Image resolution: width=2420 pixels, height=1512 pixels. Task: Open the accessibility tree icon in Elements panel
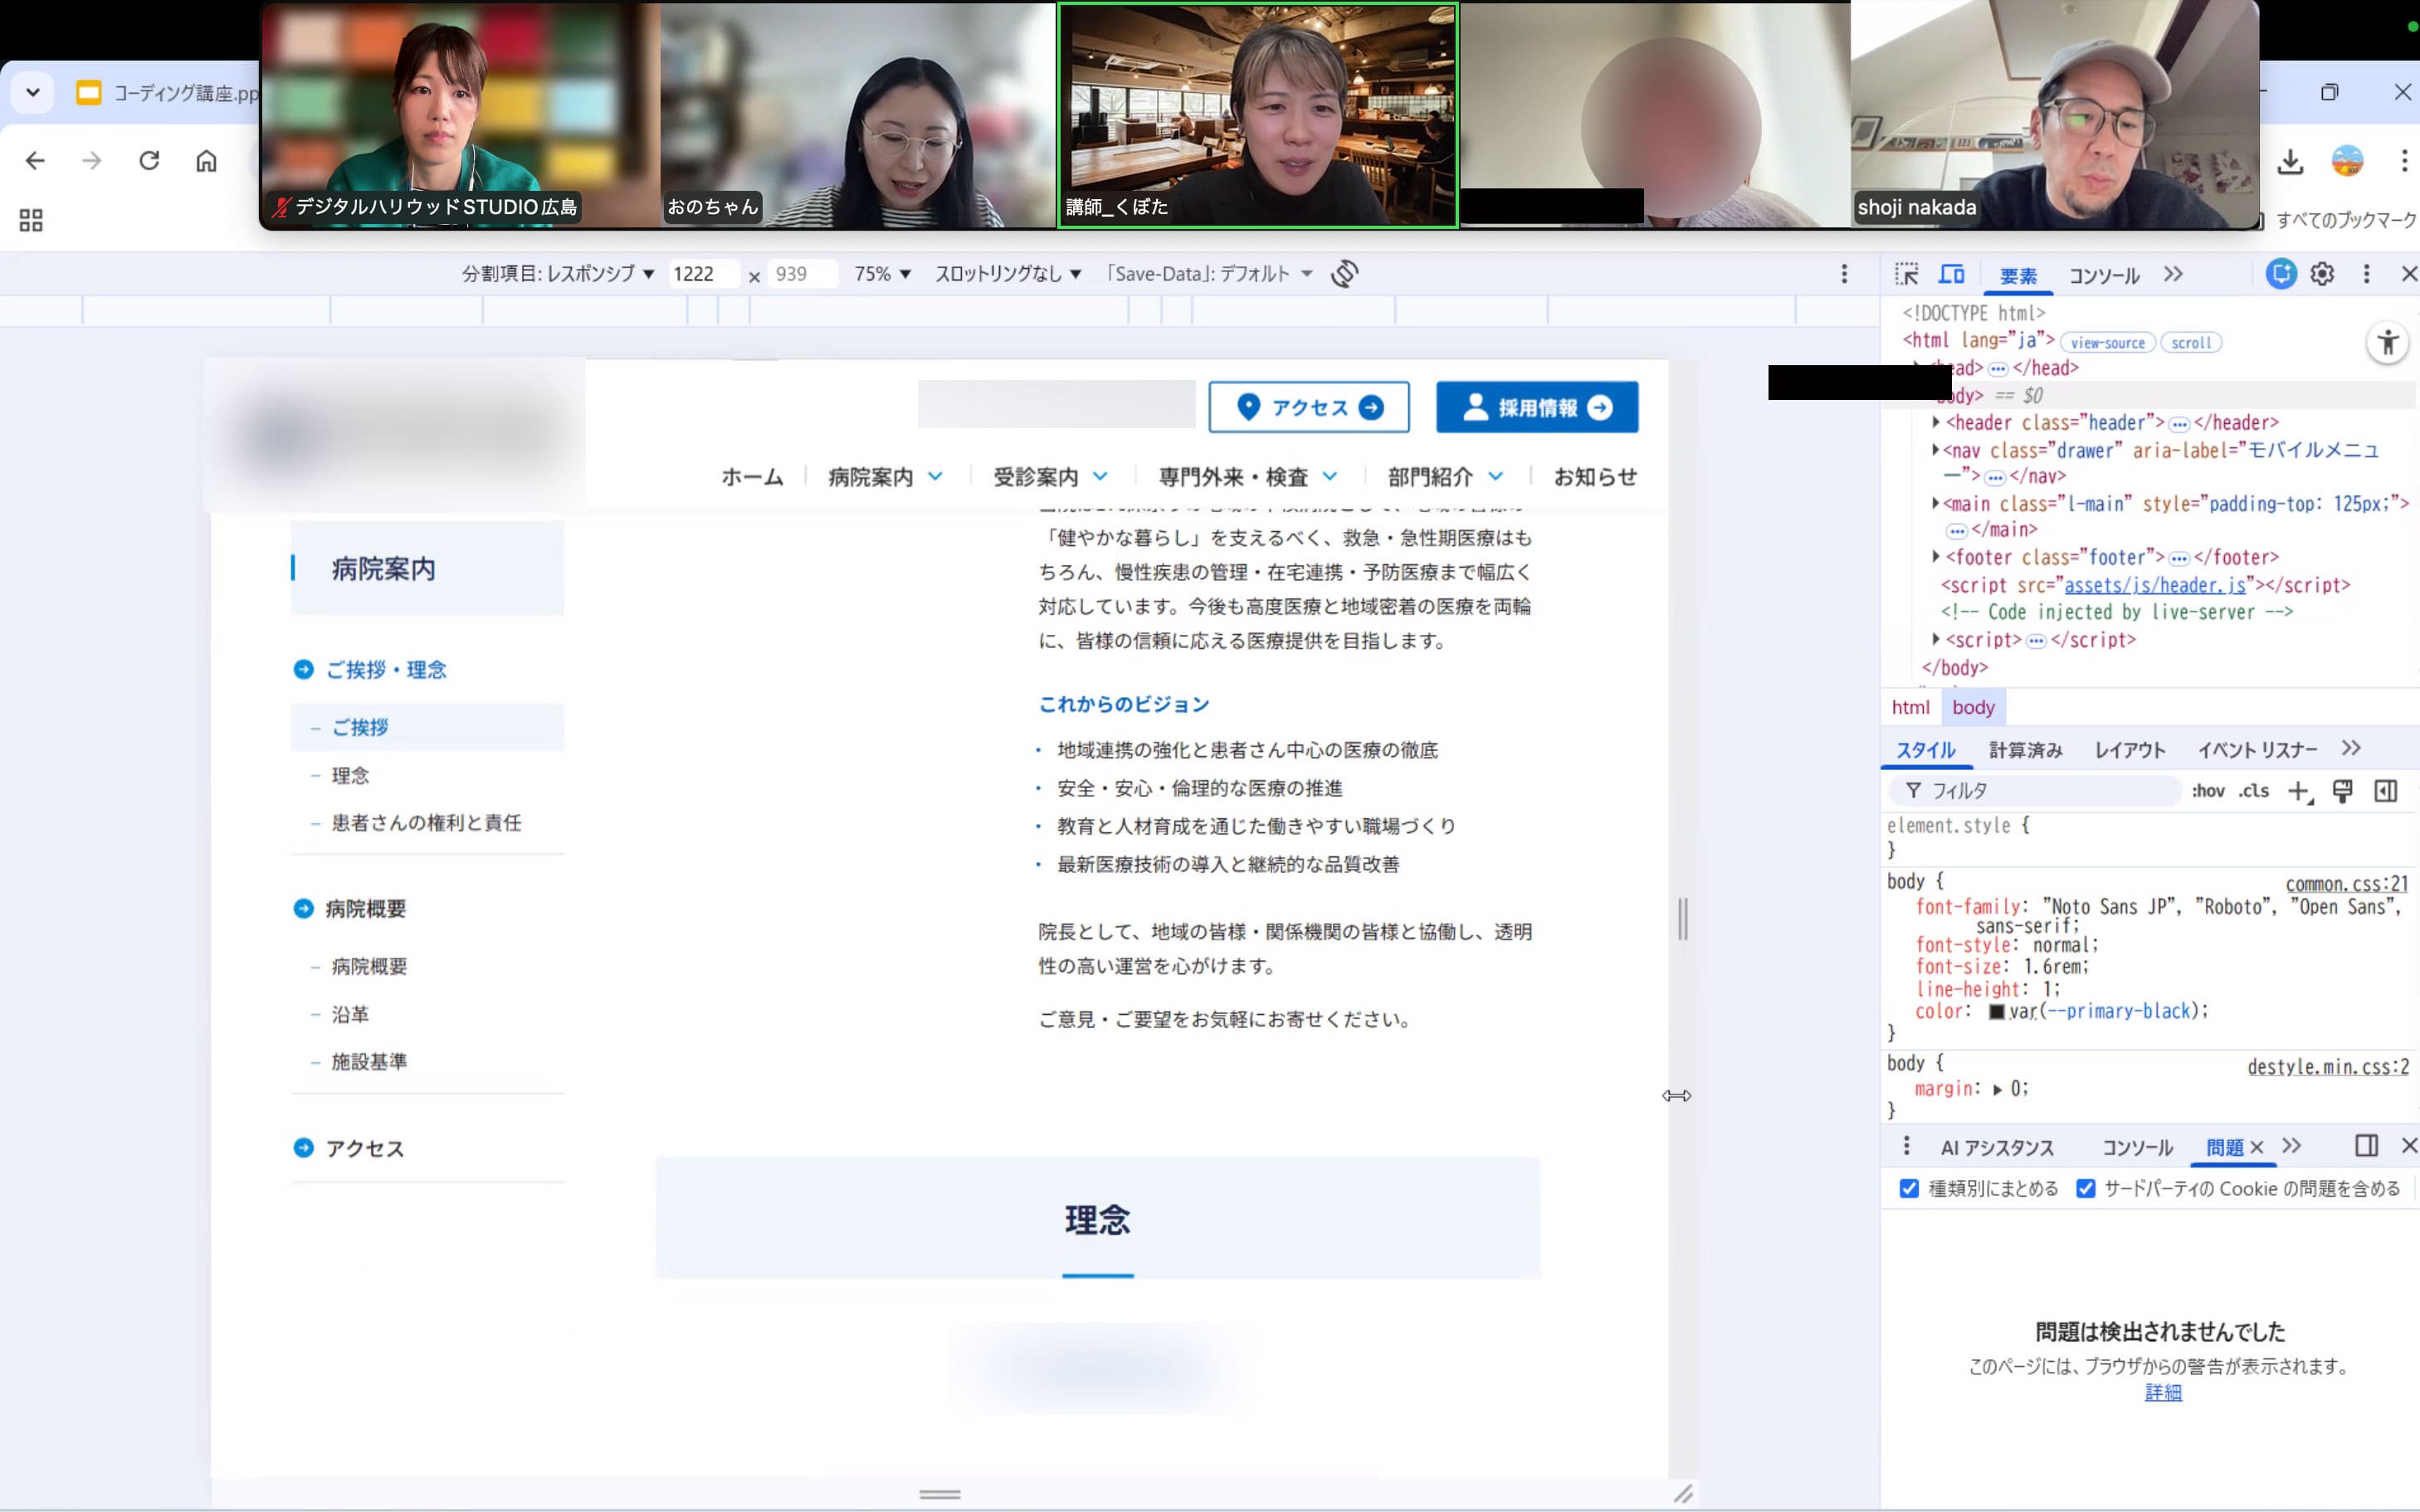click(2388, 342)
